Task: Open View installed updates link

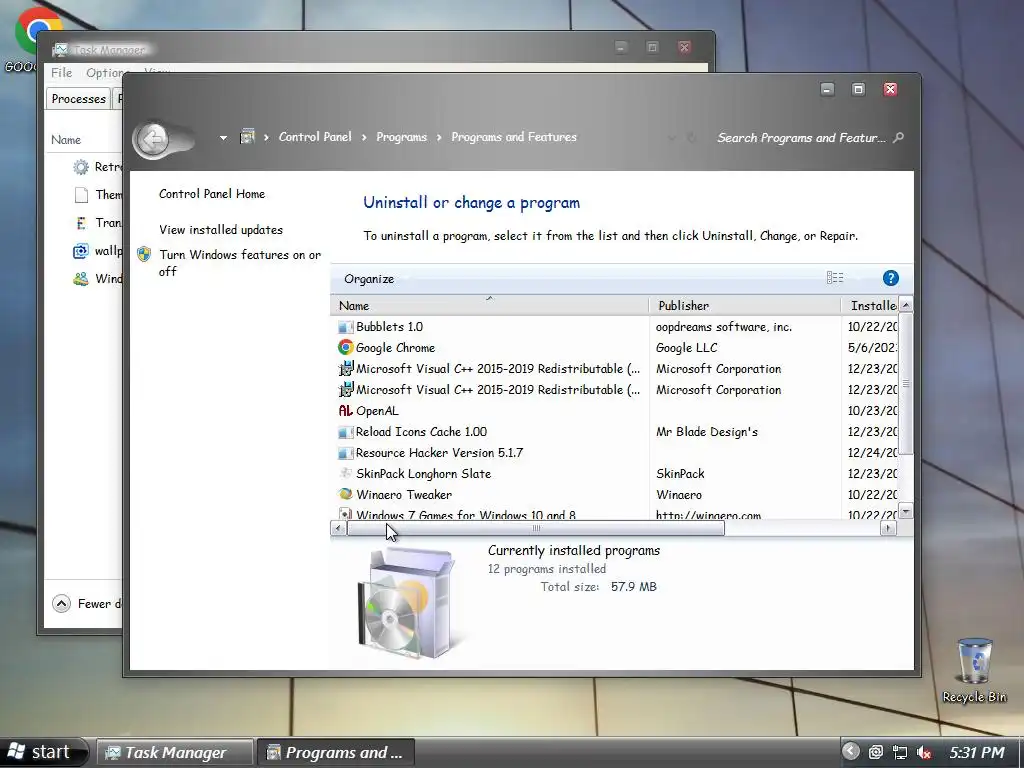Action: (x=221, y=230)
